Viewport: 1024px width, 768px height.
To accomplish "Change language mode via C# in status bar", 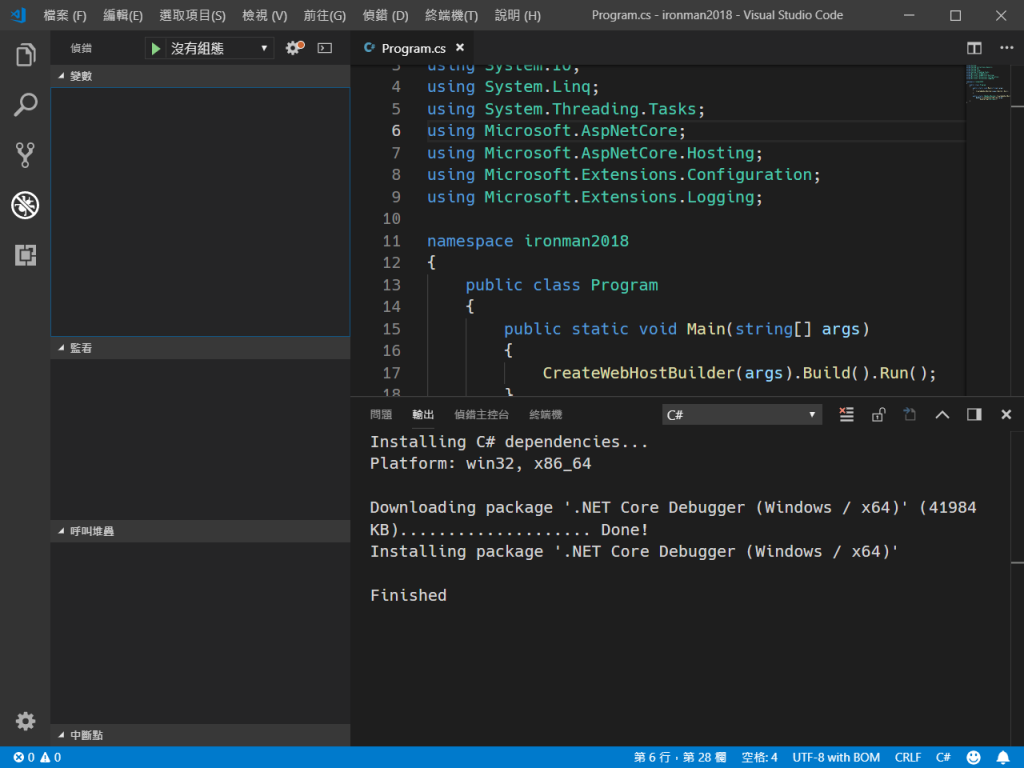I will tap(943, 758).
